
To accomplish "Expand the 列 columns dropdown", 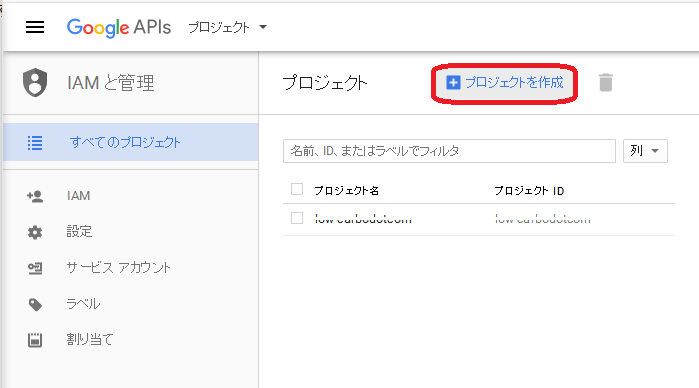I will tap(645, 151).
